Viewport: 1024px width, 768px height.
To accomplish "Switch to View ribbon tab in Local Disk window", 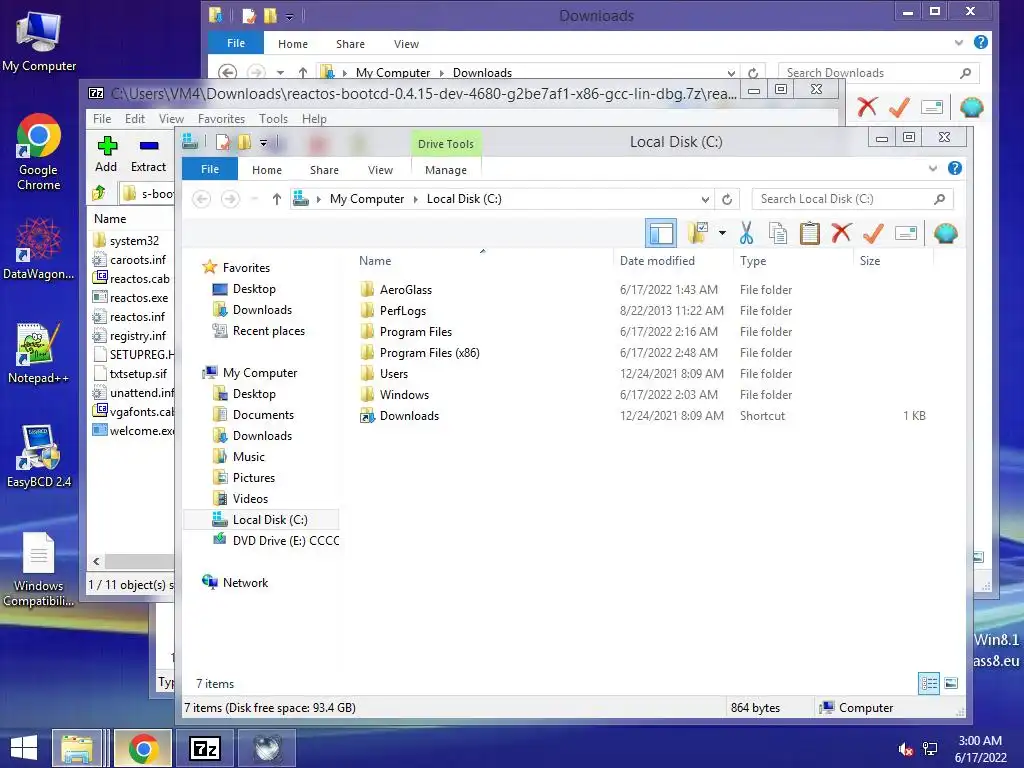I will tap(380, 170).
